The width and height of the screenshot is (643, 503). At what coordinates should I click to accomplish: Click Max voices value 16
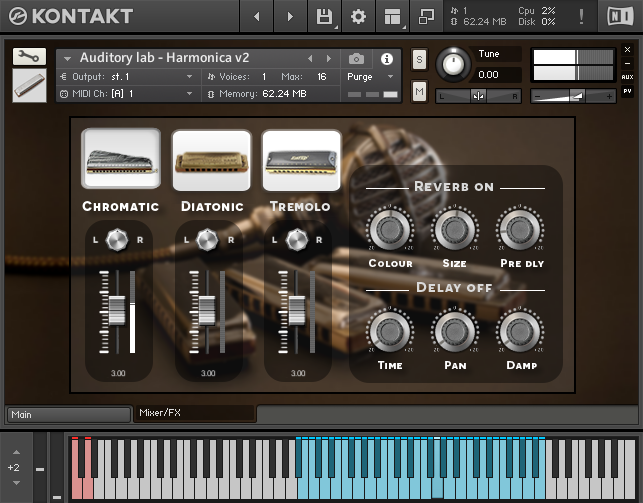point(322,77)
